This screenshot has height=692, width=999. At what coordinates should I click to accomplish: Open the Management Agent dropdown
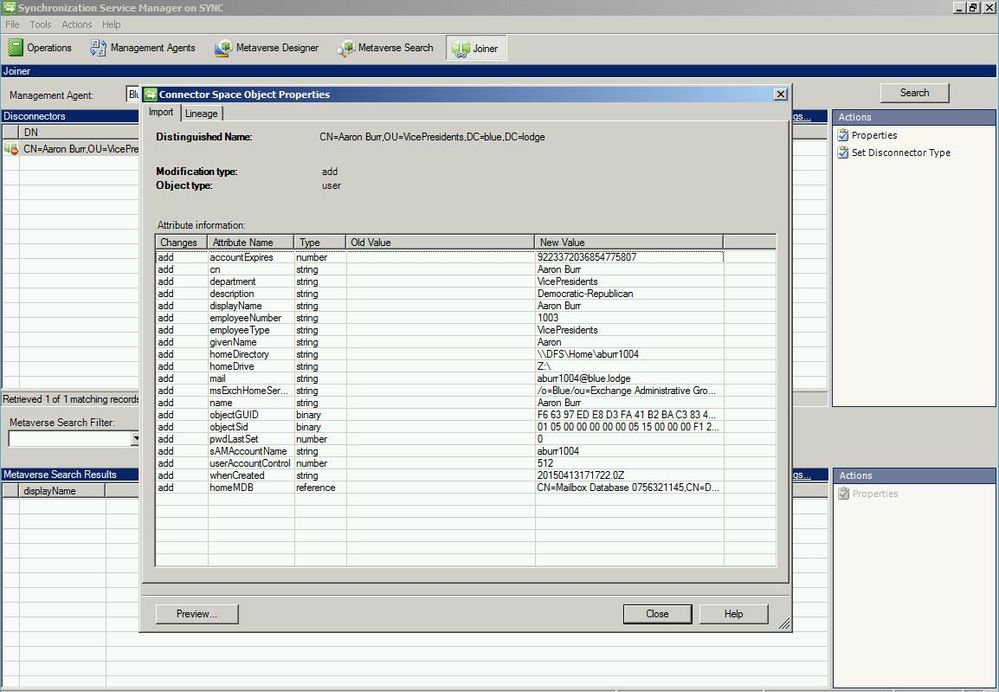click(134, 94)
